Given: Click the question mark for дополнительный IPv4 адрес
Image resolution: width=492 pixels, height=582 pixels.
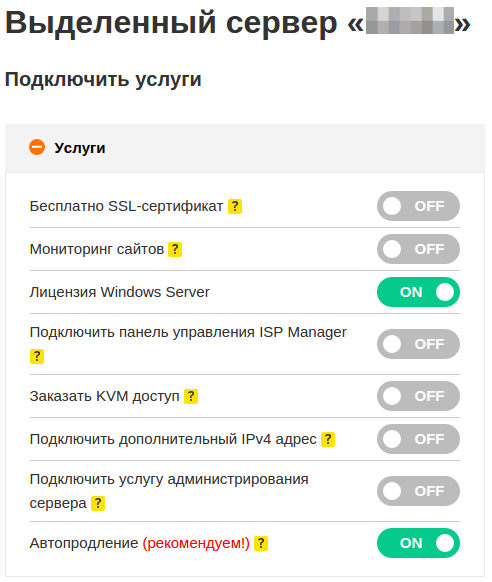Looking at the screenshot, I should click(328, 439).
